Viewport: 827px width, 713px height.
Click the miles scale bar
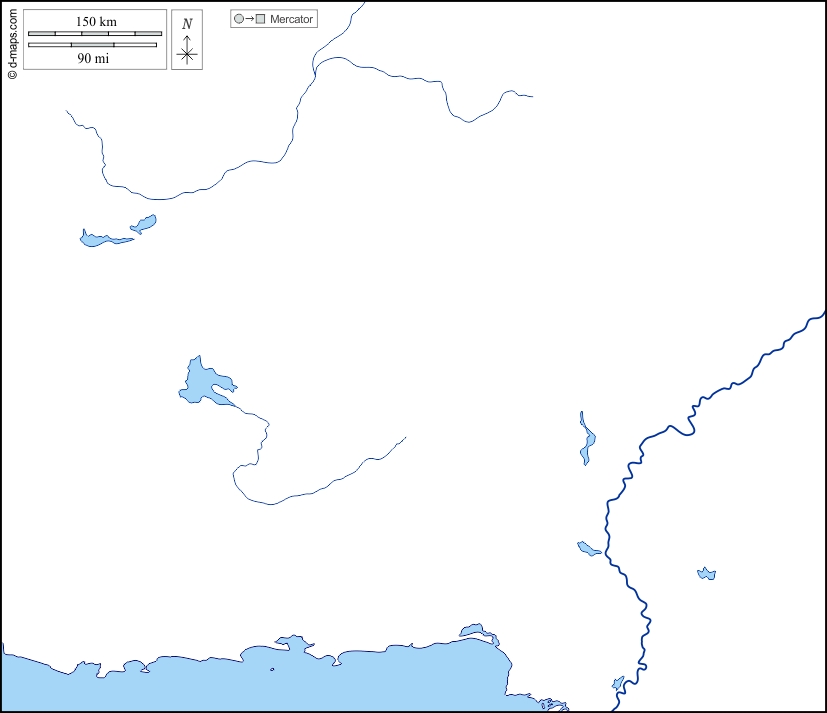click(92, 45)
